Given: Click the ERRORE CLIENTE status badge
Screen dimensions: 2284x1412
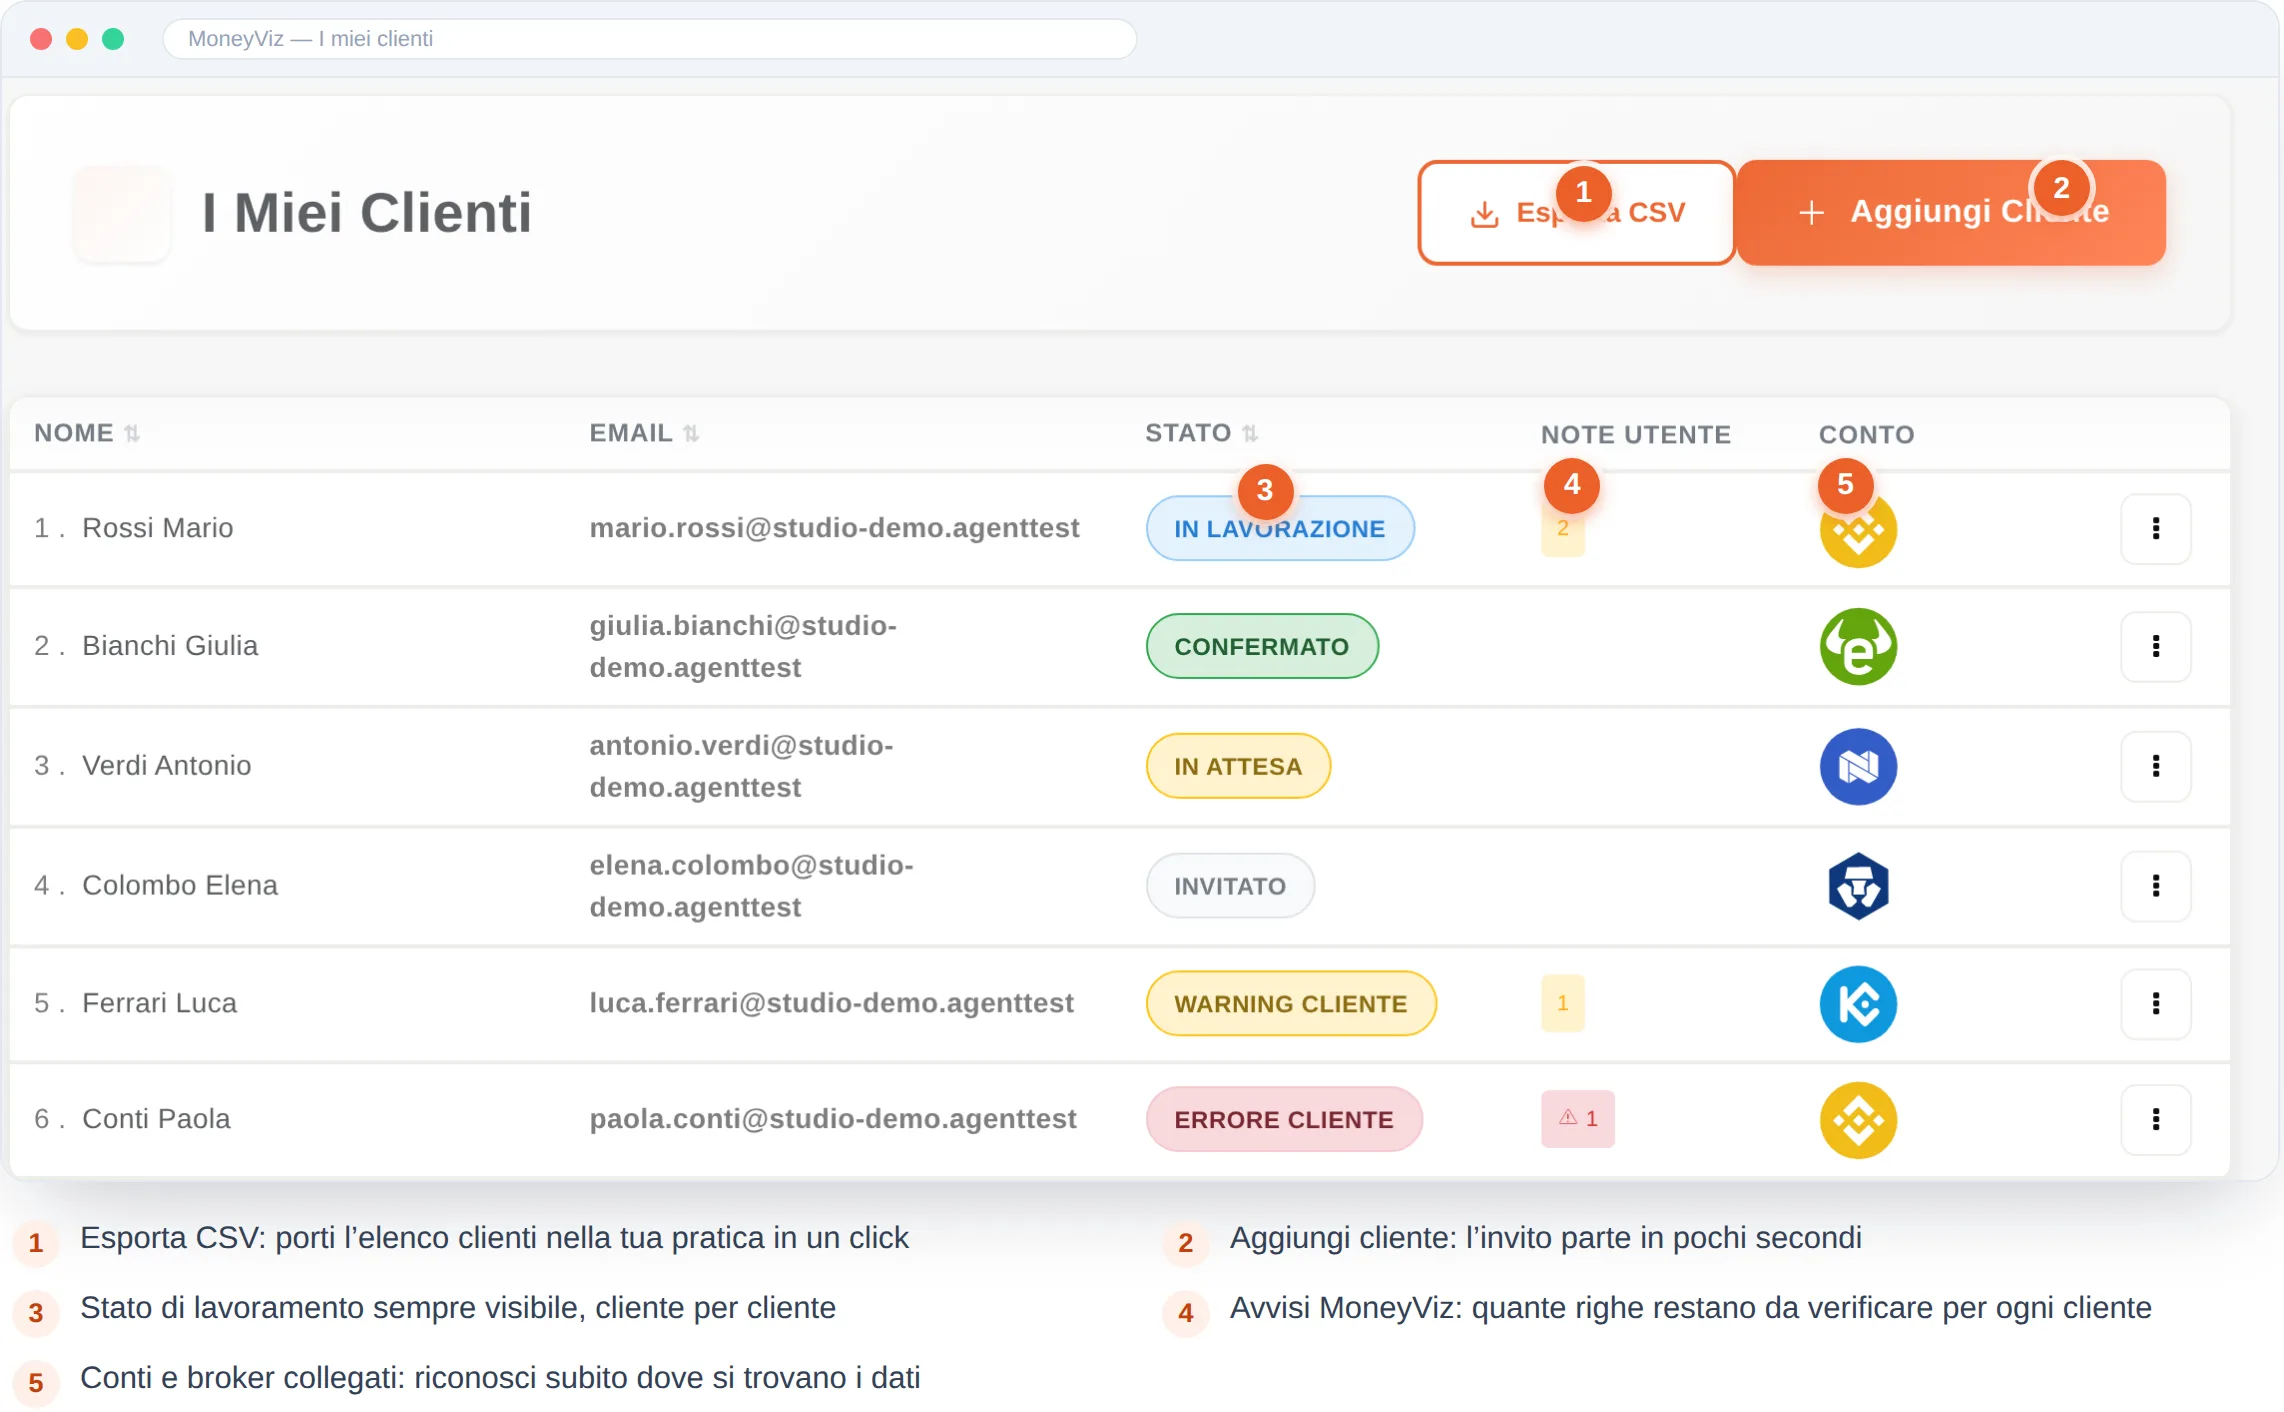Looking at the screenshot, I should pyautogui.click(x=1284, y=1119).
